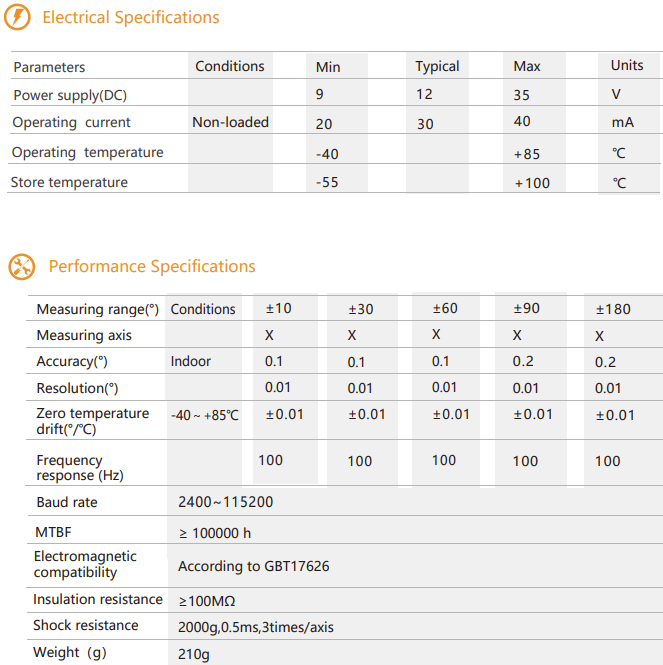Image resolution: width=663 pixels, height=665 pixels.
Task: Select the ±90 measuring range column
Action: (x=526, y=308)
